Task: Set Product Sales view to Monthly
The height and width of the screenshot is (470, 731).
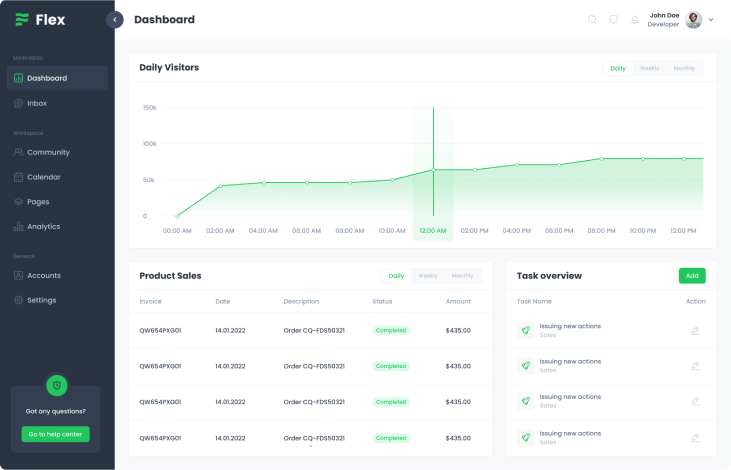Action: [462, 275]
